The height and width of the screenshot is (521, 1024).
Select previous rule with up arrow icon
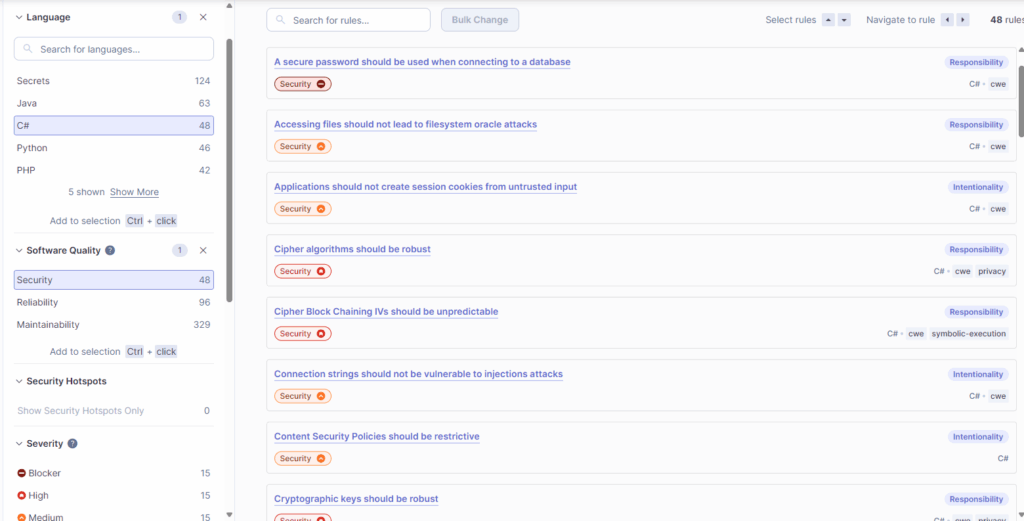(x=828, y=20)
